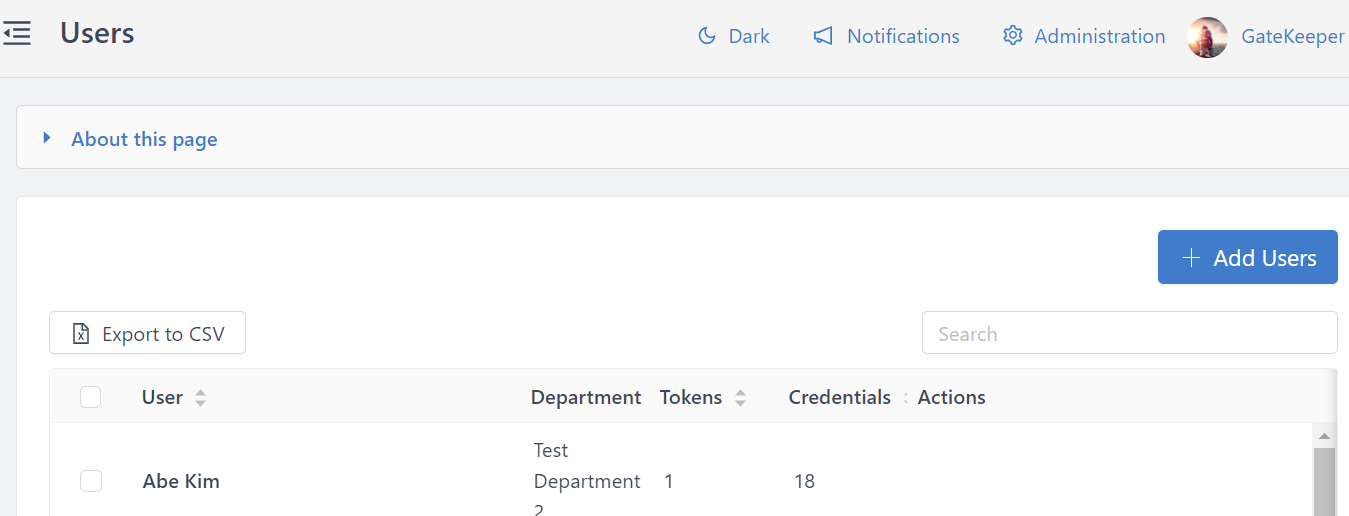Screen dimensions: 1349x516
Task: Click the Administration gear icon
Action: pyautogui.click(x=1013, y=36)
